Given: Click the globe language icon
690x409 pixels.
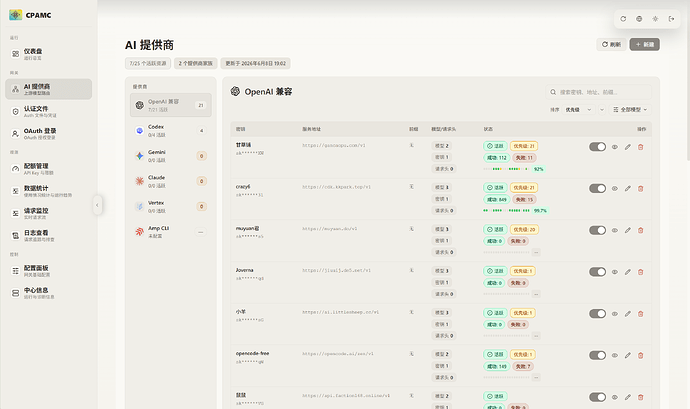Looking at the screenshot, I should (639, 19).
